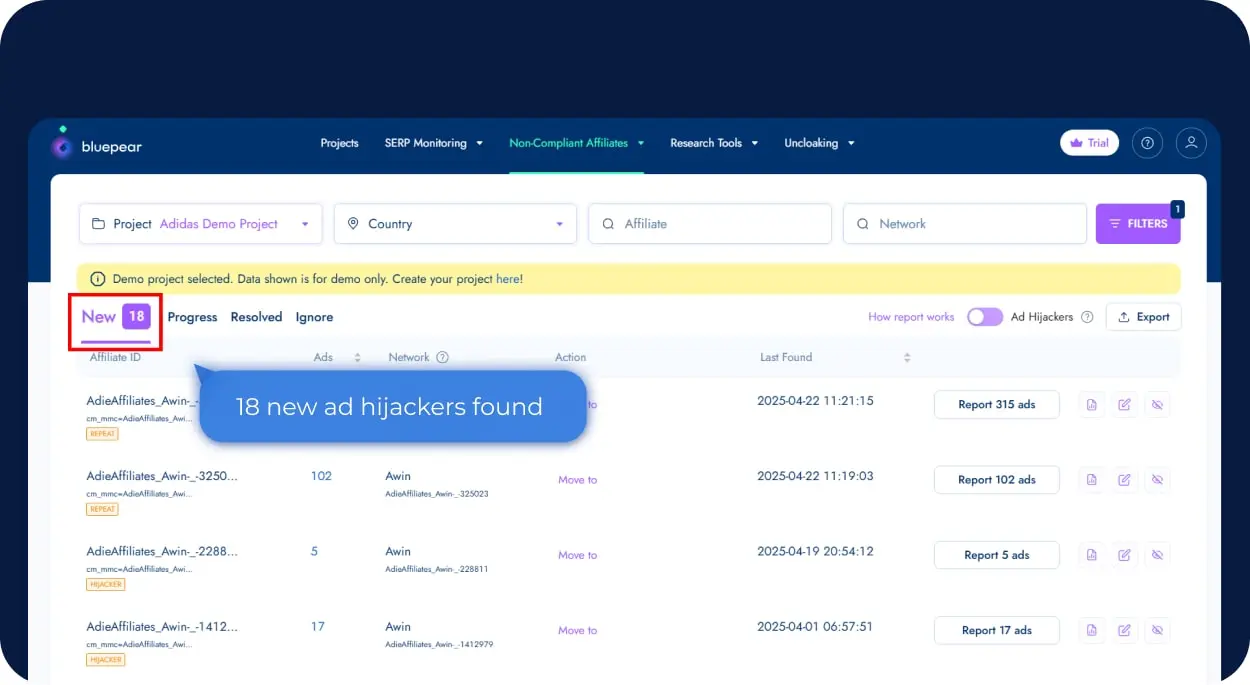The width and height of the screenshot is (1250, 685).
Task: Click timestamp 2025-04-22 11:21:15
Action: tap(815, 401)
